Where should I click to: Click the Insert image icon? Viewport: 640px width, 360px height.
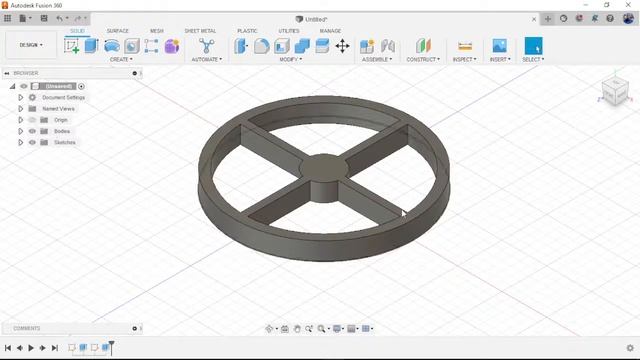point(500,46)
